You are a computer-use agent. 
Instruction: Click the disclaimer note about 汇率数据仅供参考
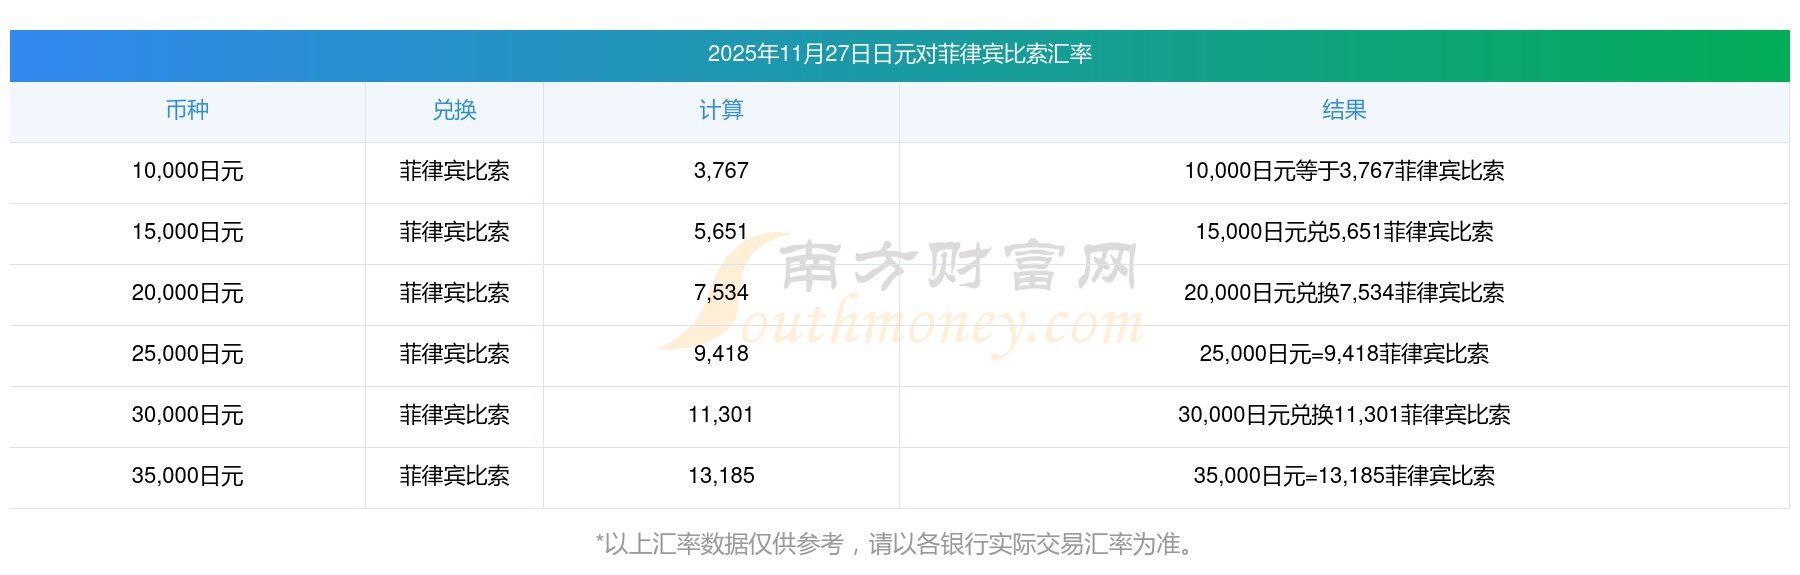pos(895,544)
